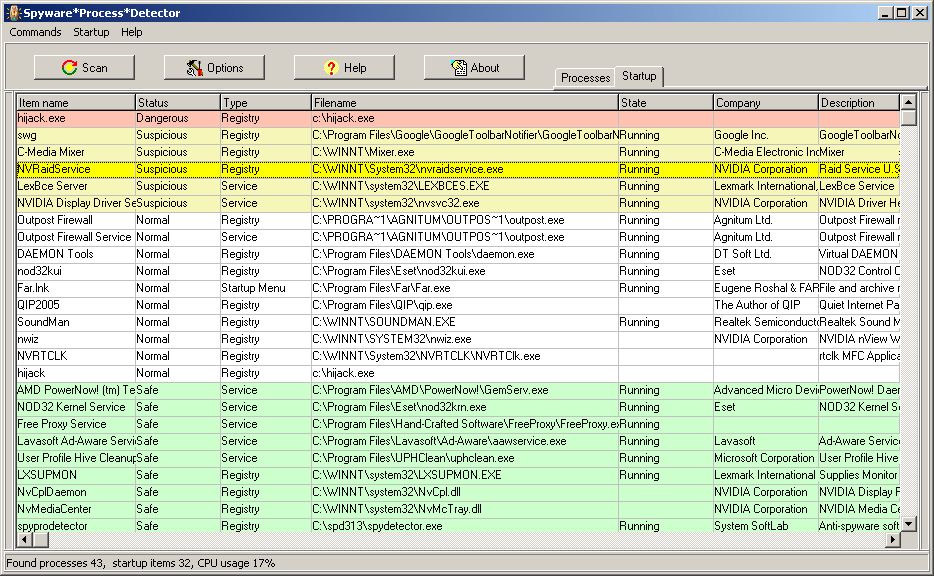Viewport: 934px width, 576px height.
Task: Select the QIP2005 row
Action: pyautogui.click(x=457, y=305)
